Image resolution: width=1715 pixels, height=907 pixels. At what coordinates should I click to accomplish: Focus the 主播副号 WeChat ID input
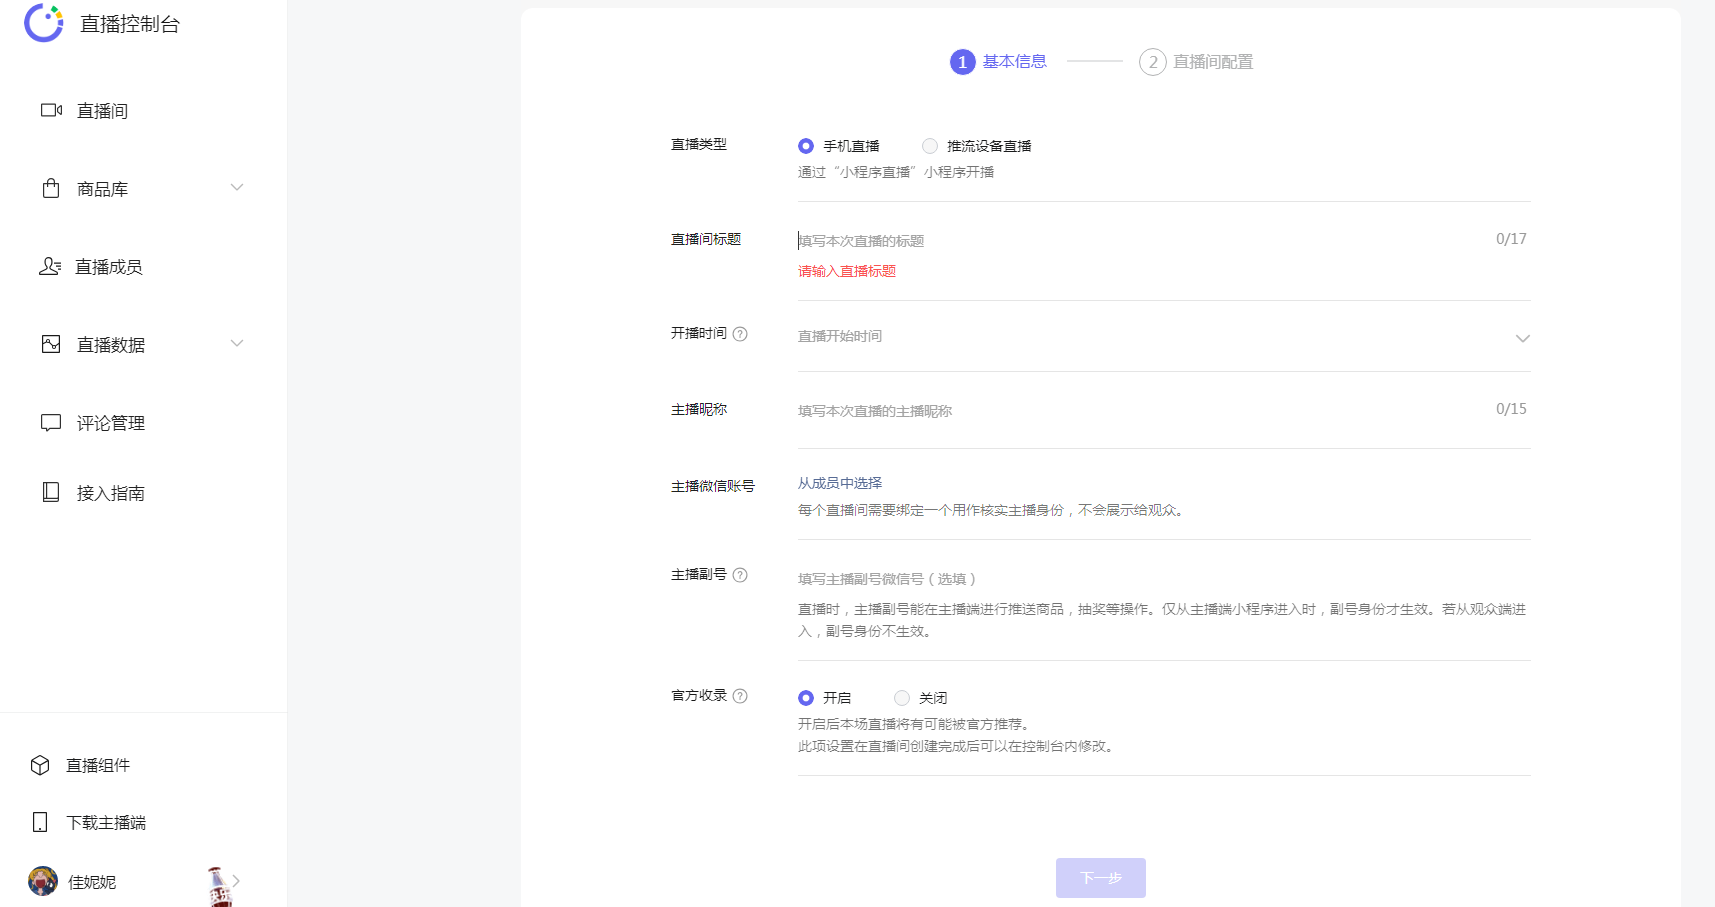tap(1164, 578)
